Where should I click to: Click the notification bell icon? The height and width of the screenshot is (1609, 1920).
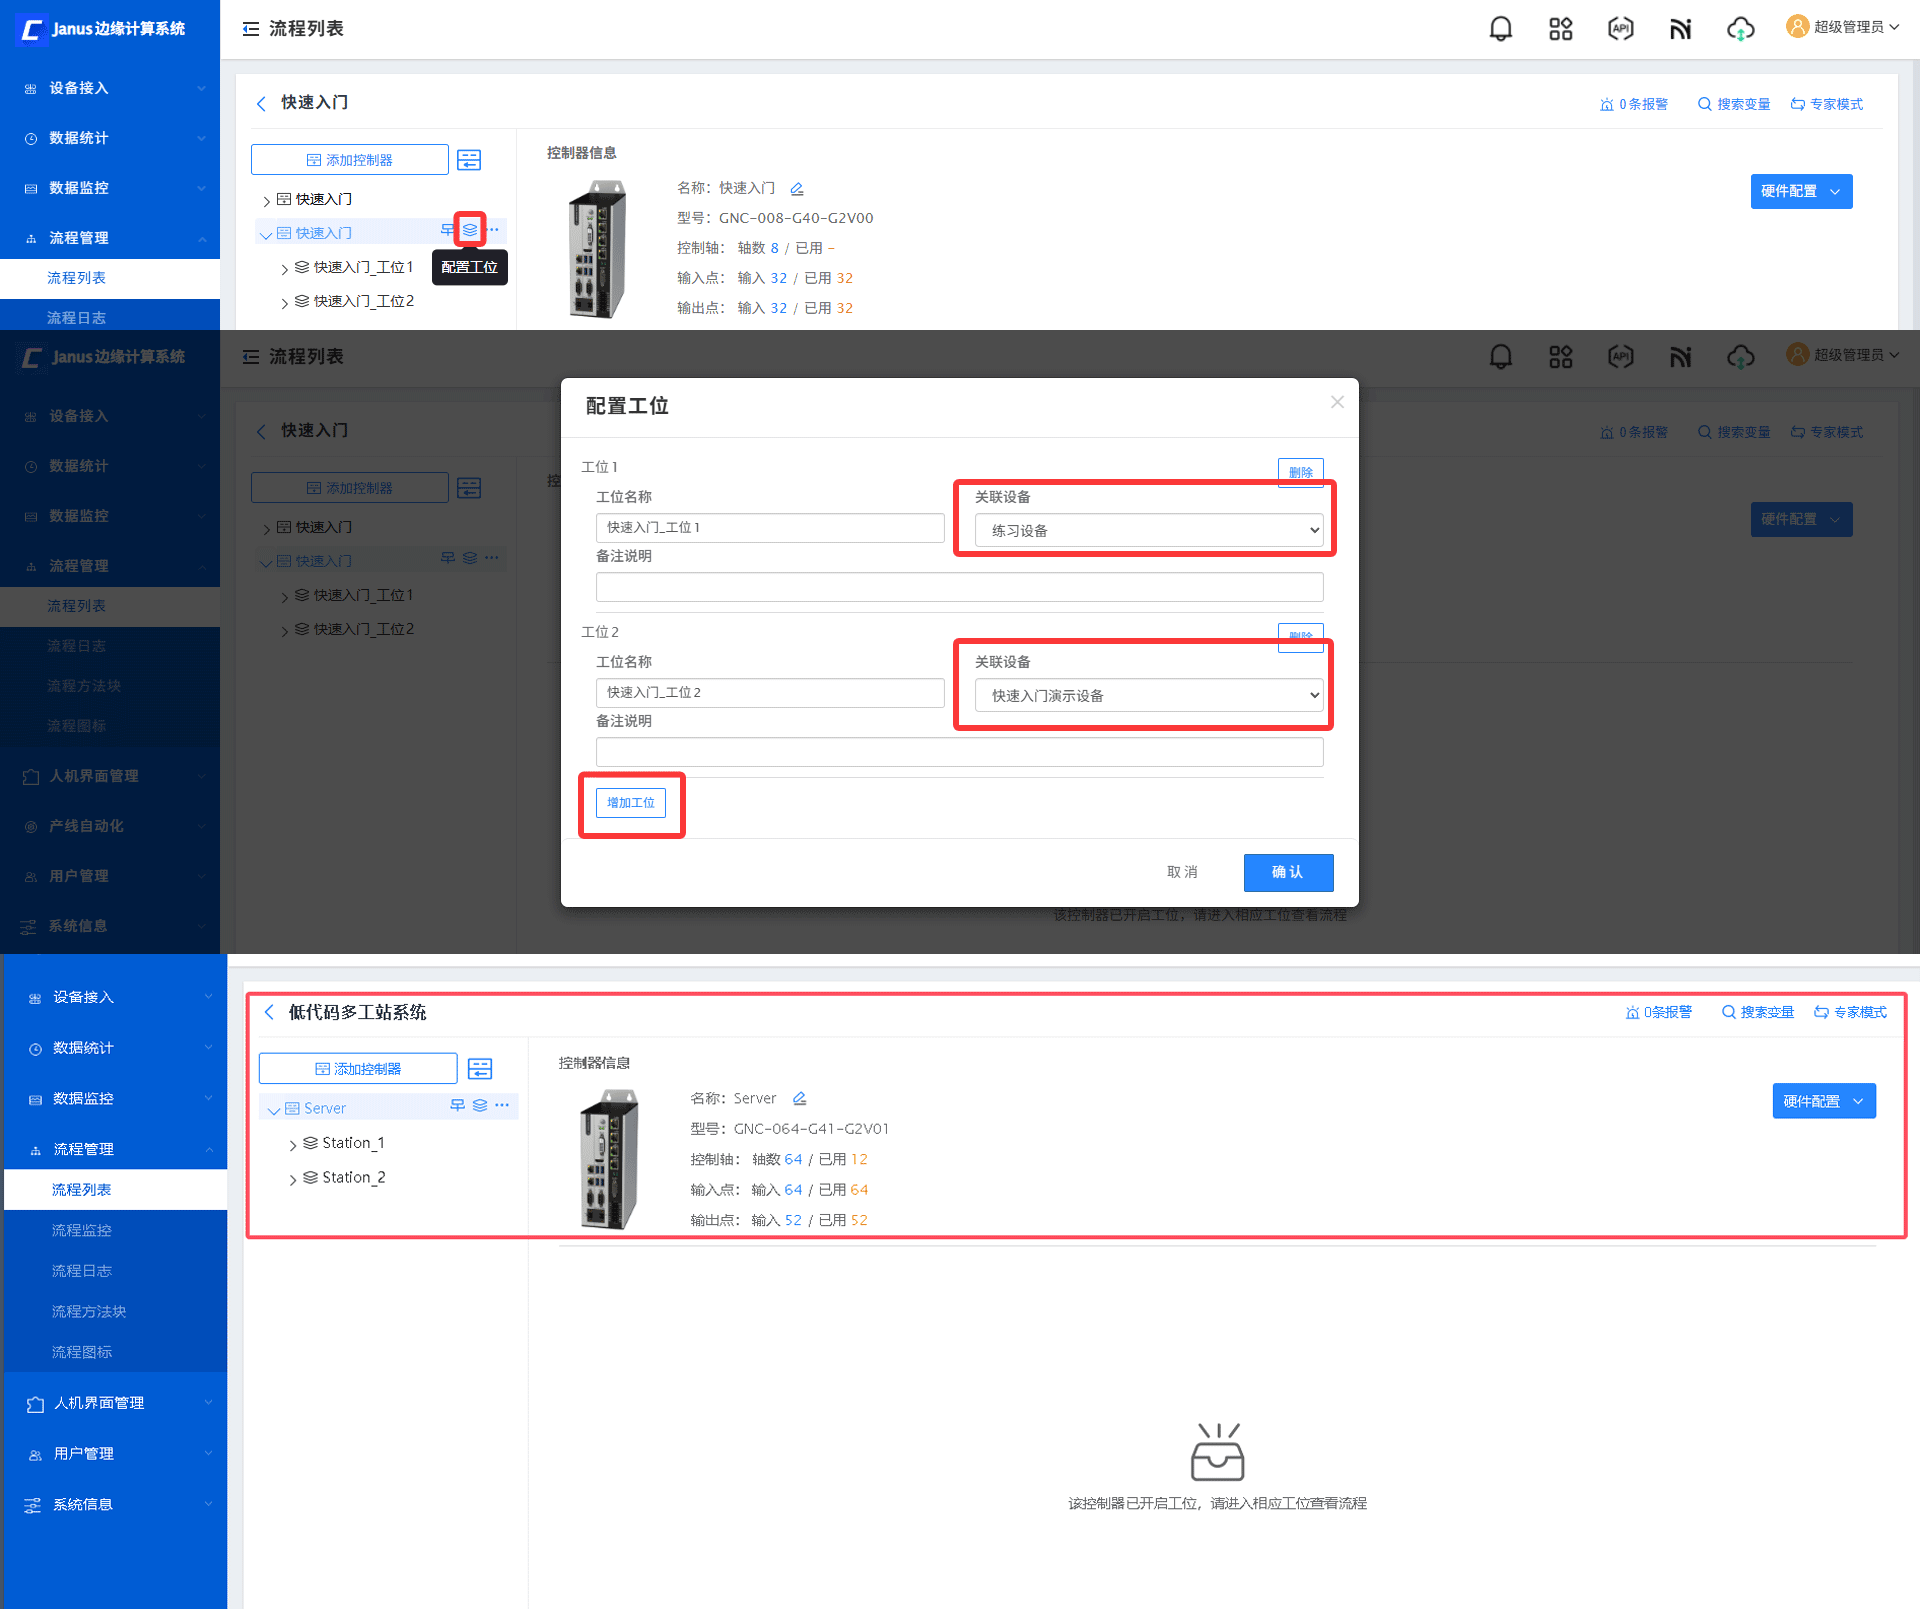click(1500, 29)
